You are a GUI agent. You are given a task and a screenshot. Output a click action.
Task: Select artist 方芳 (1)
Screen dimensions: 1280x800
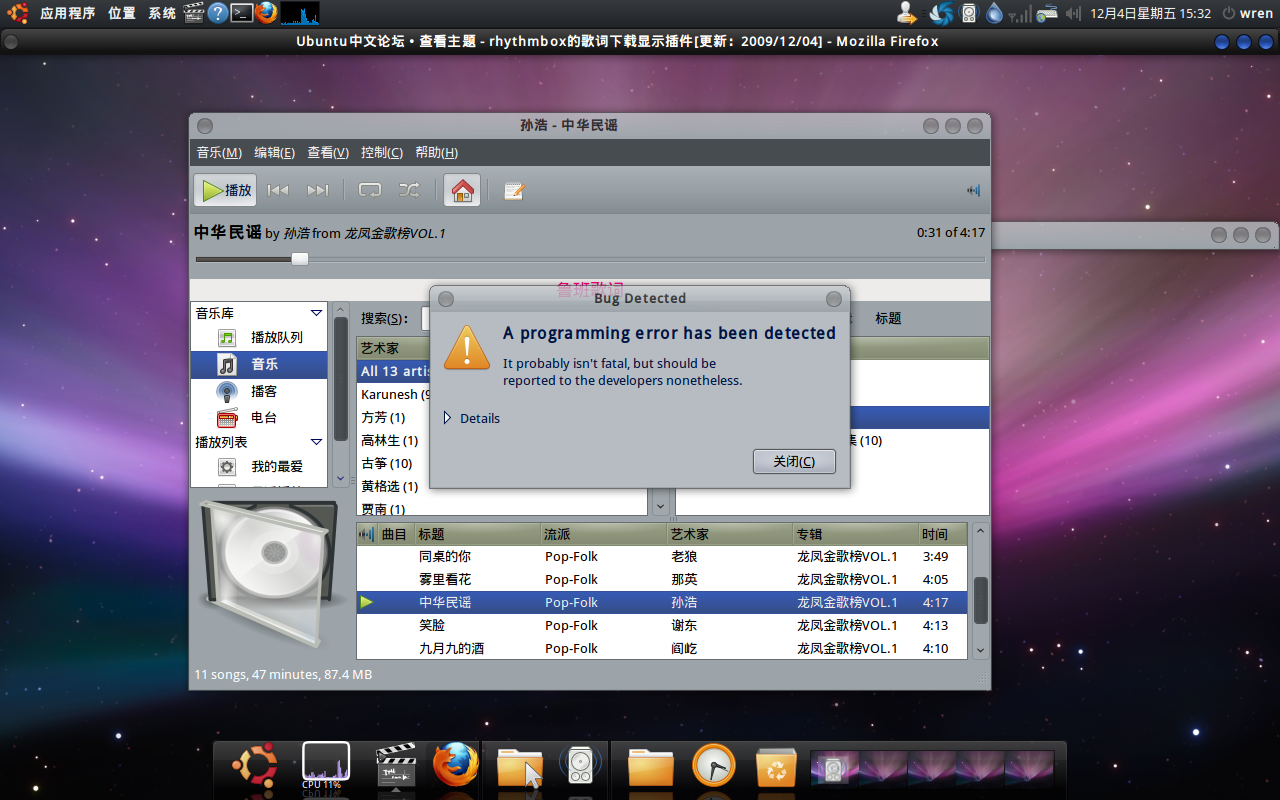(x=394, y=417)
